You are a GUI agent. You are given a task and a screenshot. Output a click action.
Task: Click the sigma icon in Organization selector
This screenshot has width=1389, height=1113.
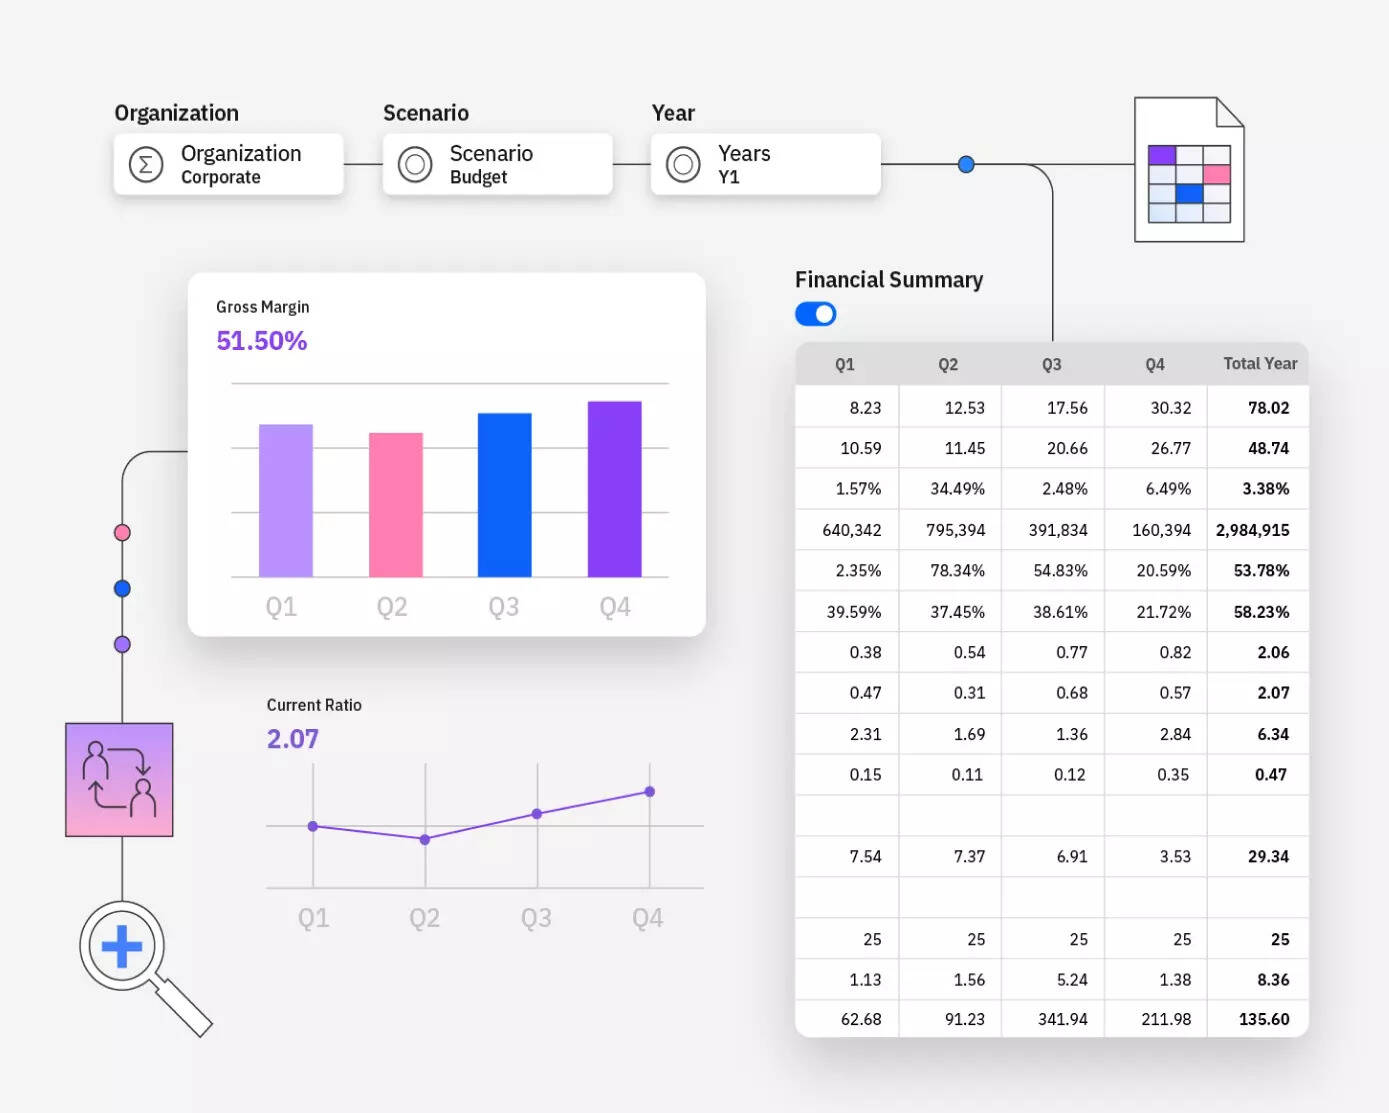[x=146, y=164]
